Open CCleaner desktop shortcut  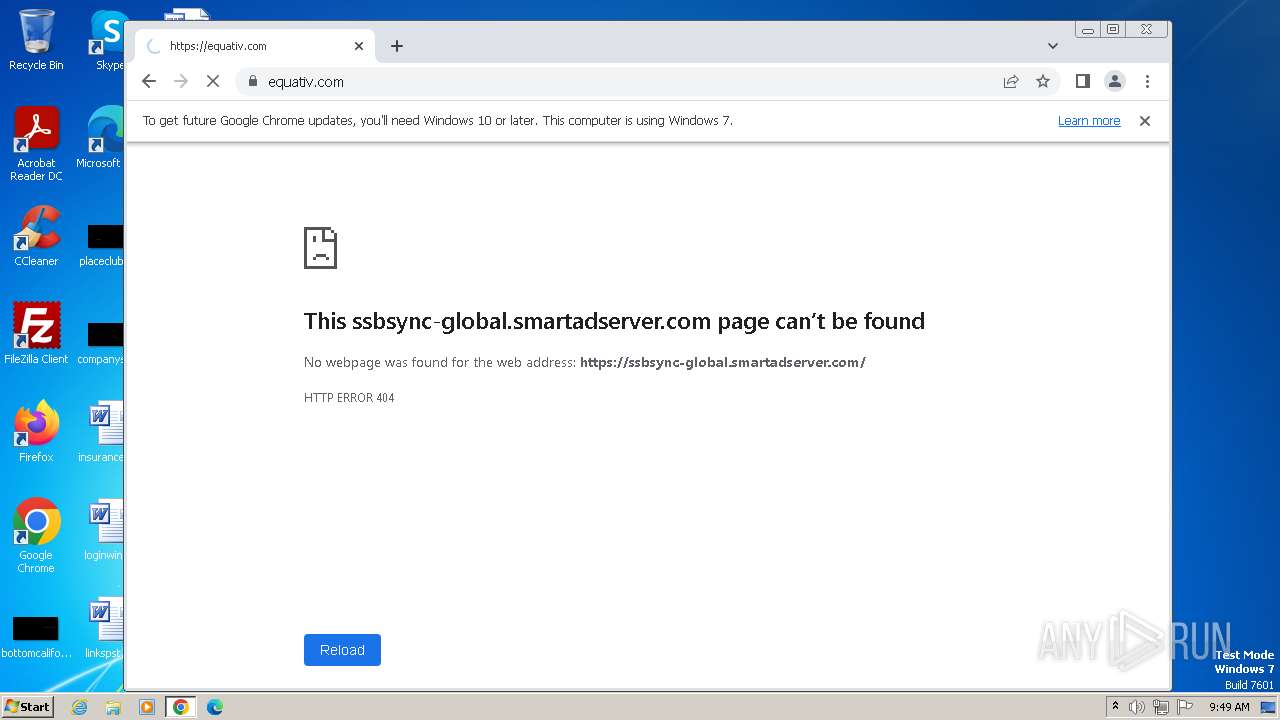(x=36, y=236)
